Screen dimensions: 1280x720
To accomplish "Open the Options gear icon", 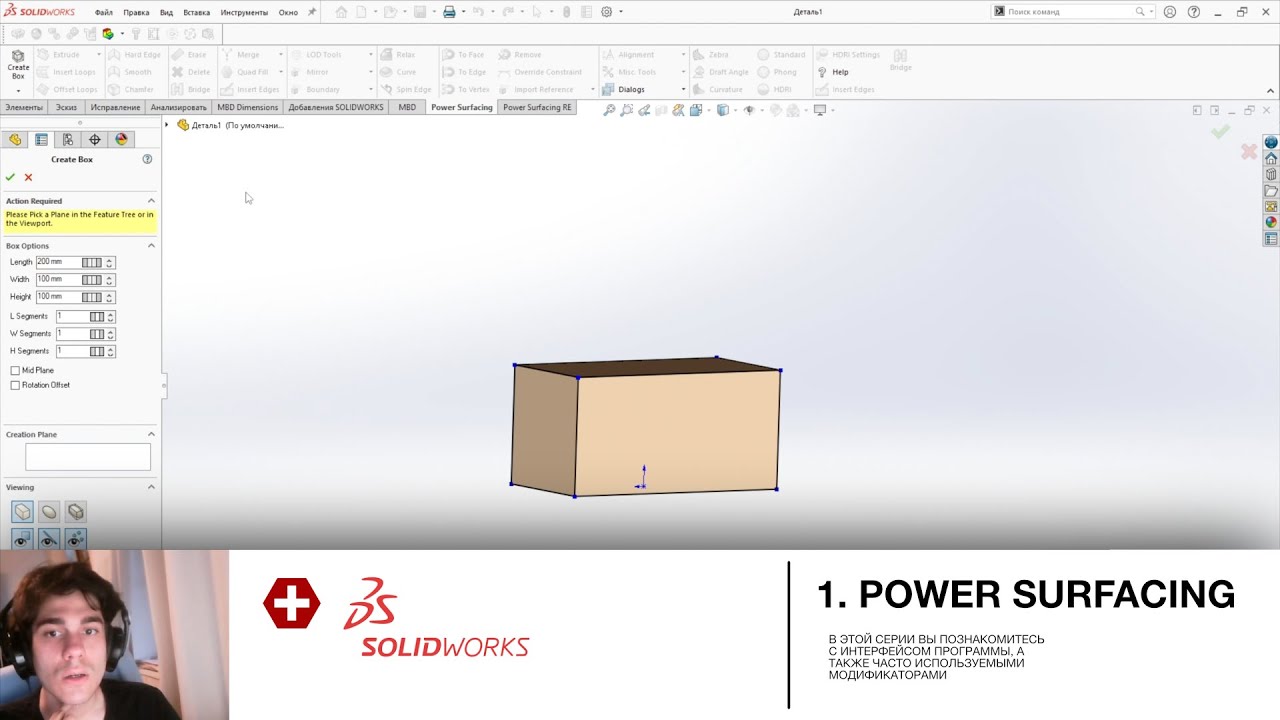I will (606, 12).
